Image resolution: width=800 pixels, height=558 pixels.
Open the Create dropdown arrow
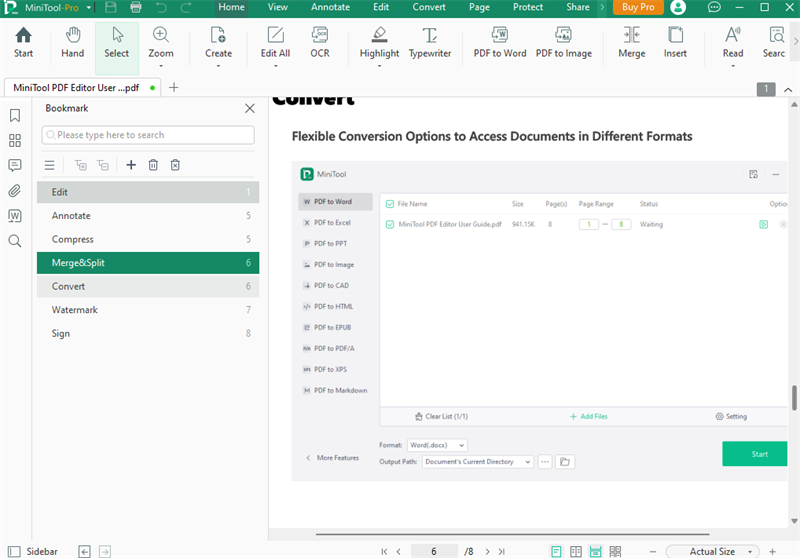click(218, 66)
